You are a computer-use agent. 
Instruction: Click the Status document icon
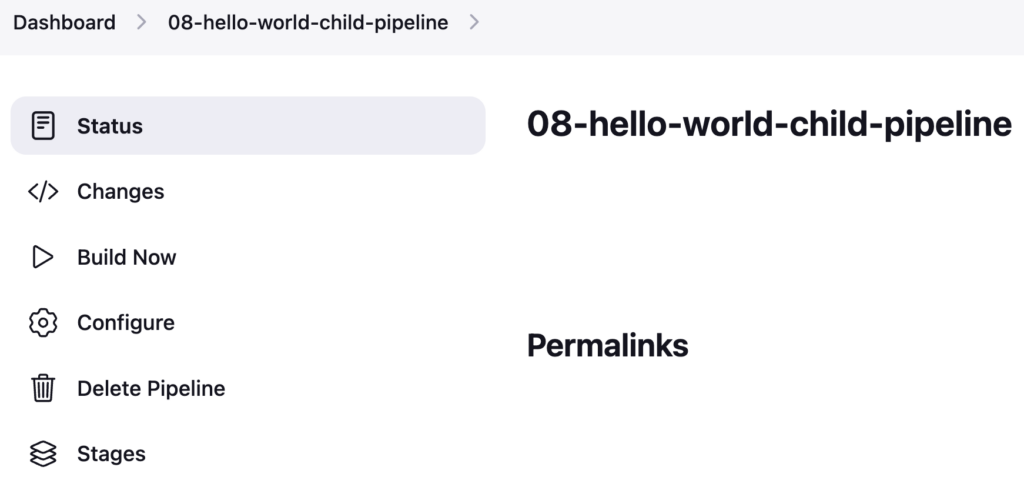[43, 126]
